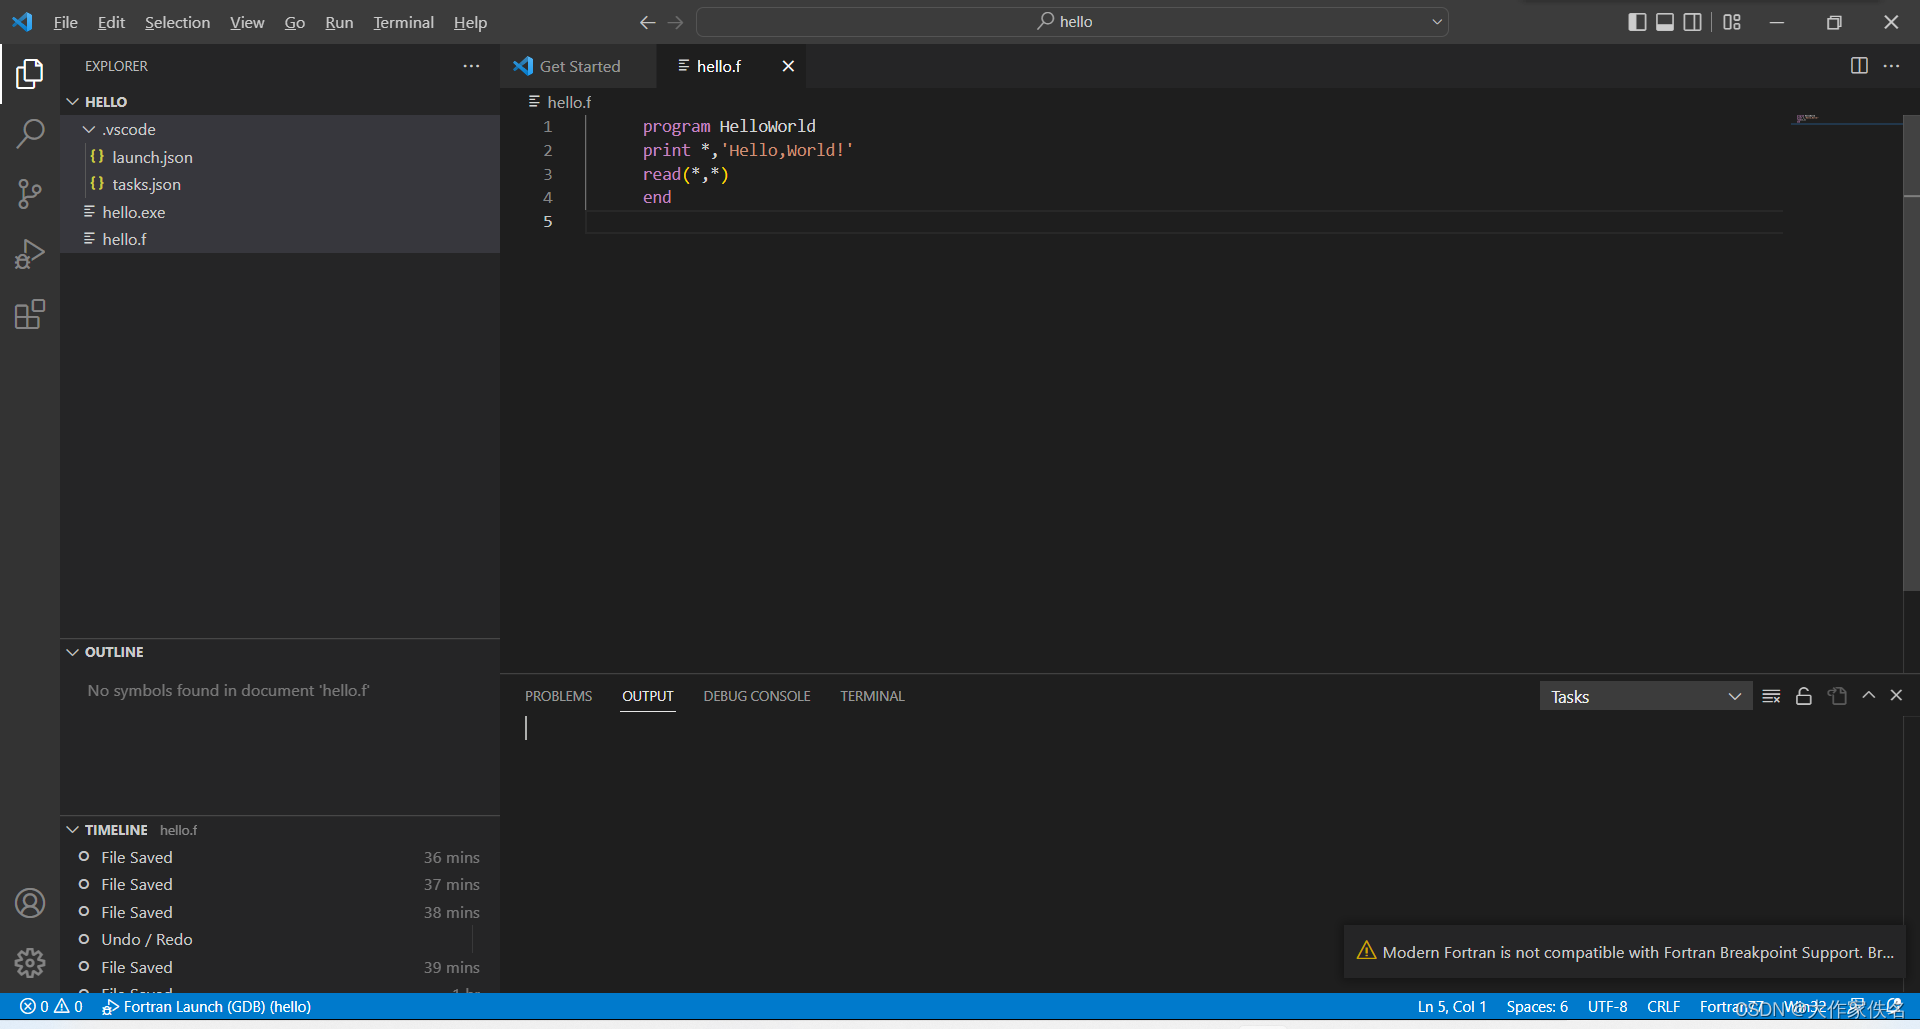Toggle the bottom panel layout icon
Screen dimensions: 1920x1029
tap(1665, 22)
